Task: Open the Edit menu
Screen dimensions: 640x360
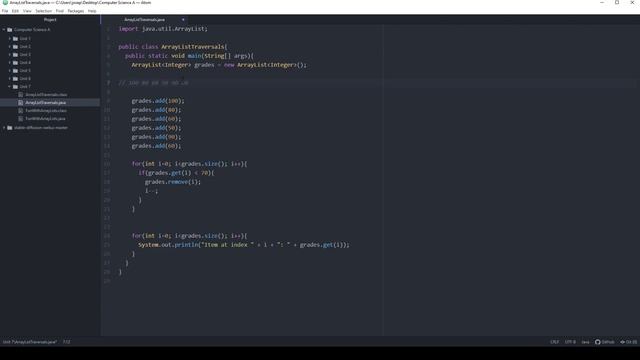Action: (15, 11)
